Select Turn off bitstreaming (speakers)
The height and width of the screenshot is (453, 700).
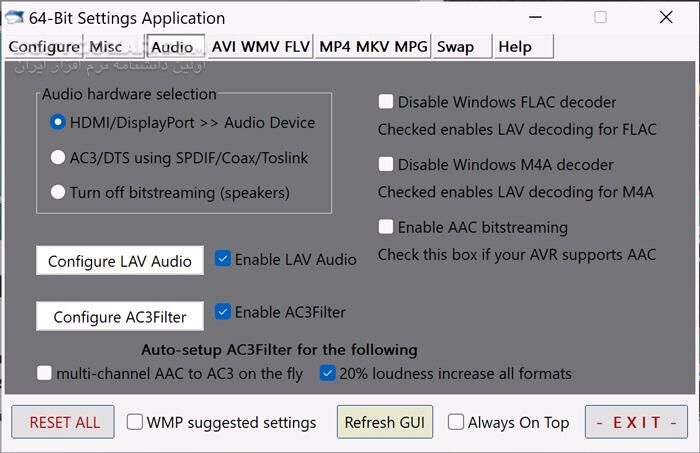59,192
